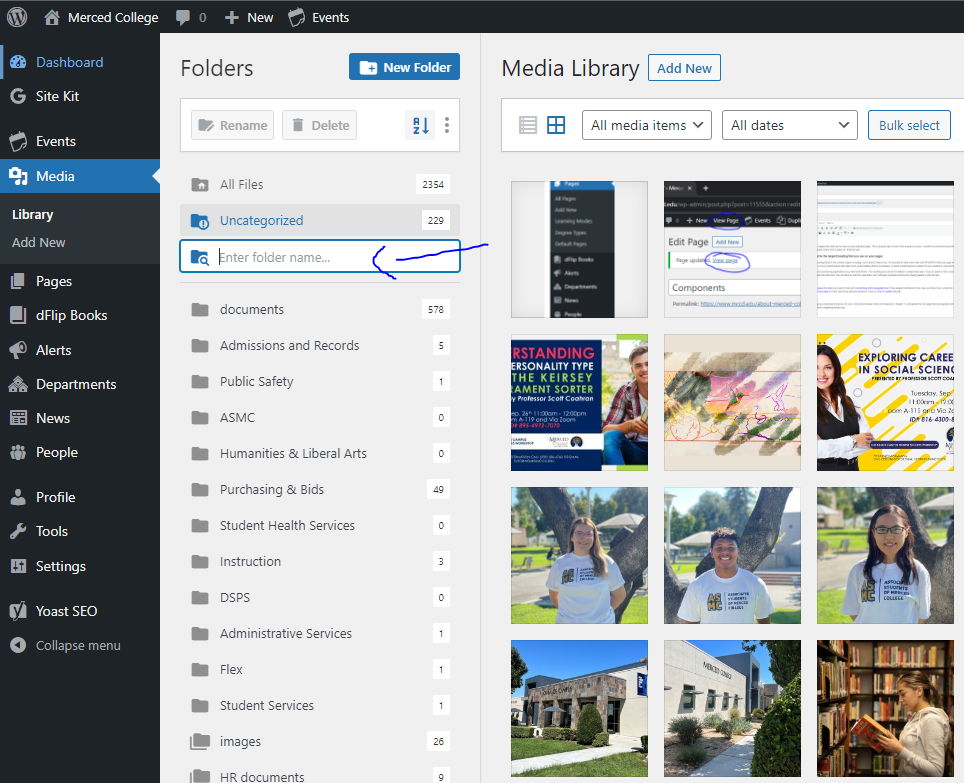Focus the Enter folder name search field
Image resolution: width=964 pixels, height=783 pixels.
pyautogui.click(x=320, y=257)
